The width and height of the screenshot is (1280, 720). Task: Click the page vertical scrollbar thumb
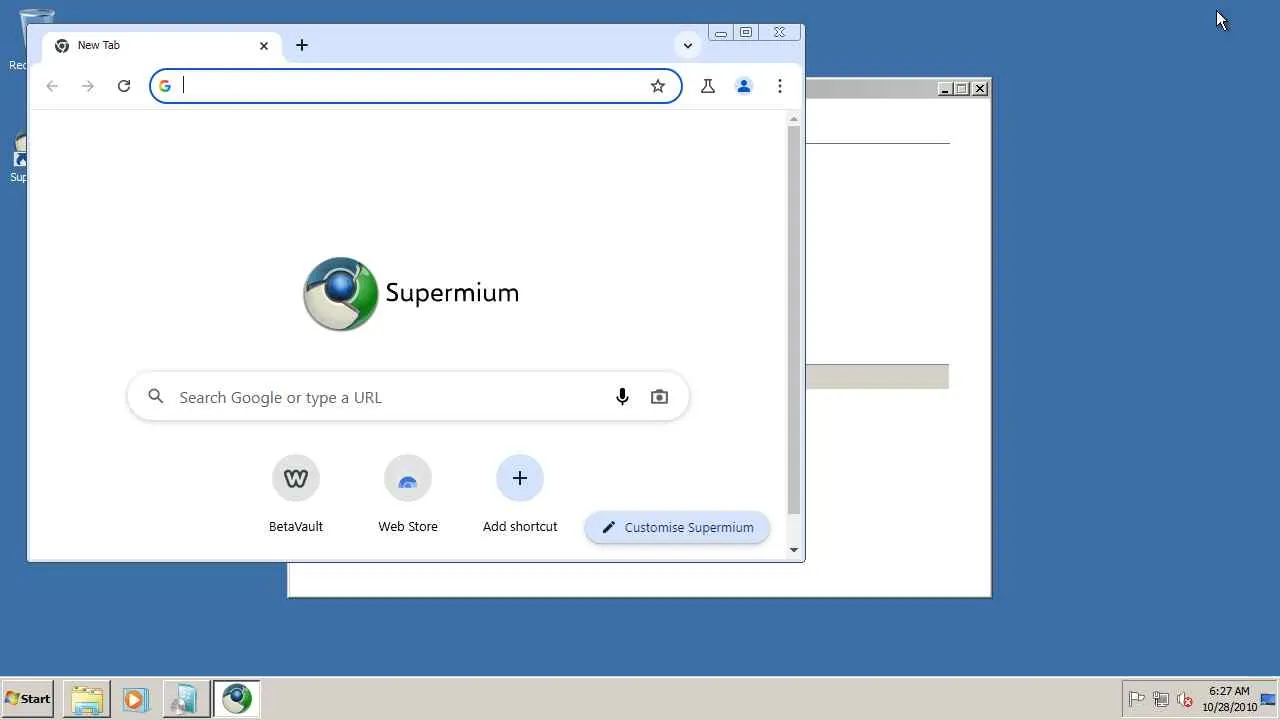click(x=794, y=320)
